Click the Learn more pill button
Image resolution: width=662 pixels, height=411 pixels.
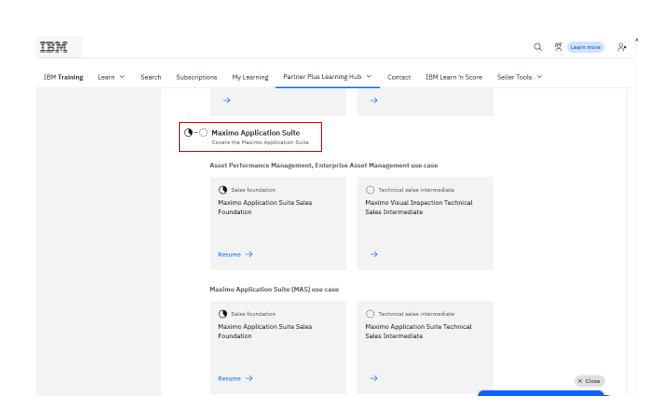pyautogui.click(x=586, y=47)
